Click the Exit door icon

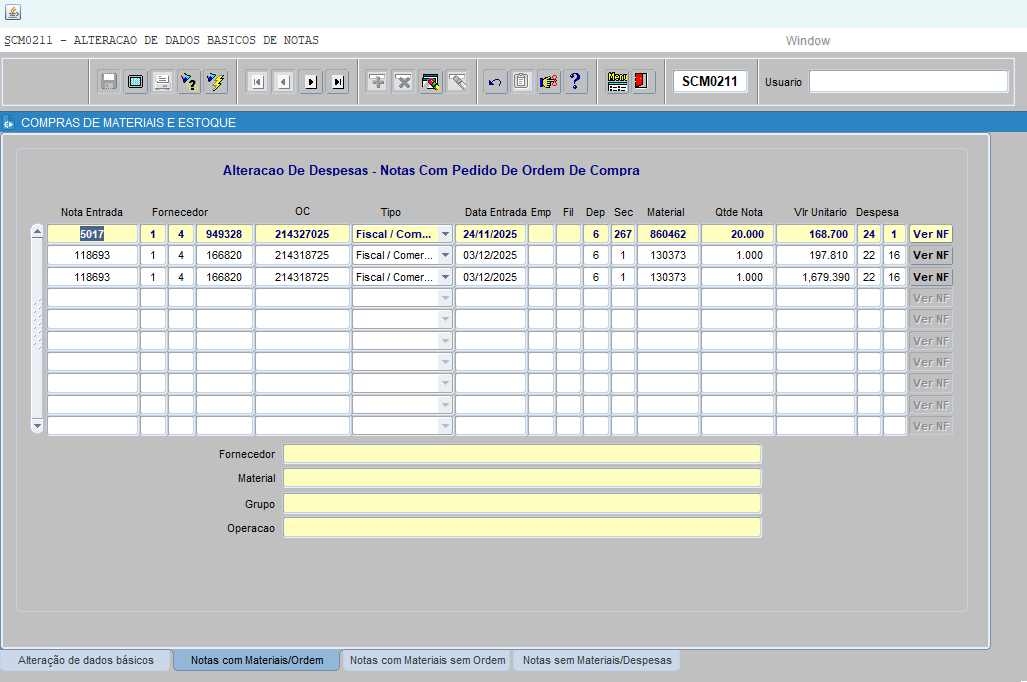(x=644, y=82)
